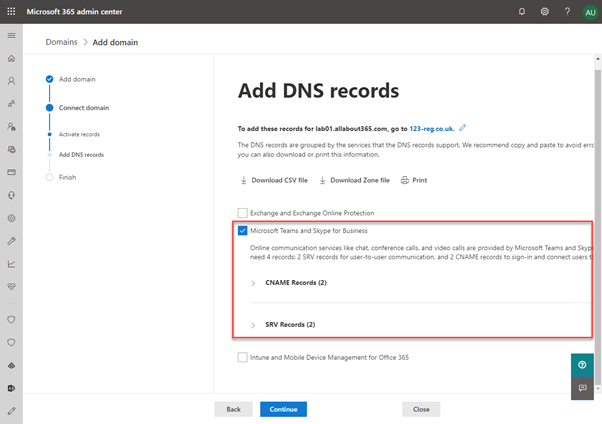Open the AU account avatar
Image resolution: width=602 pixels, height=424 pixels.
click(590, 12)
